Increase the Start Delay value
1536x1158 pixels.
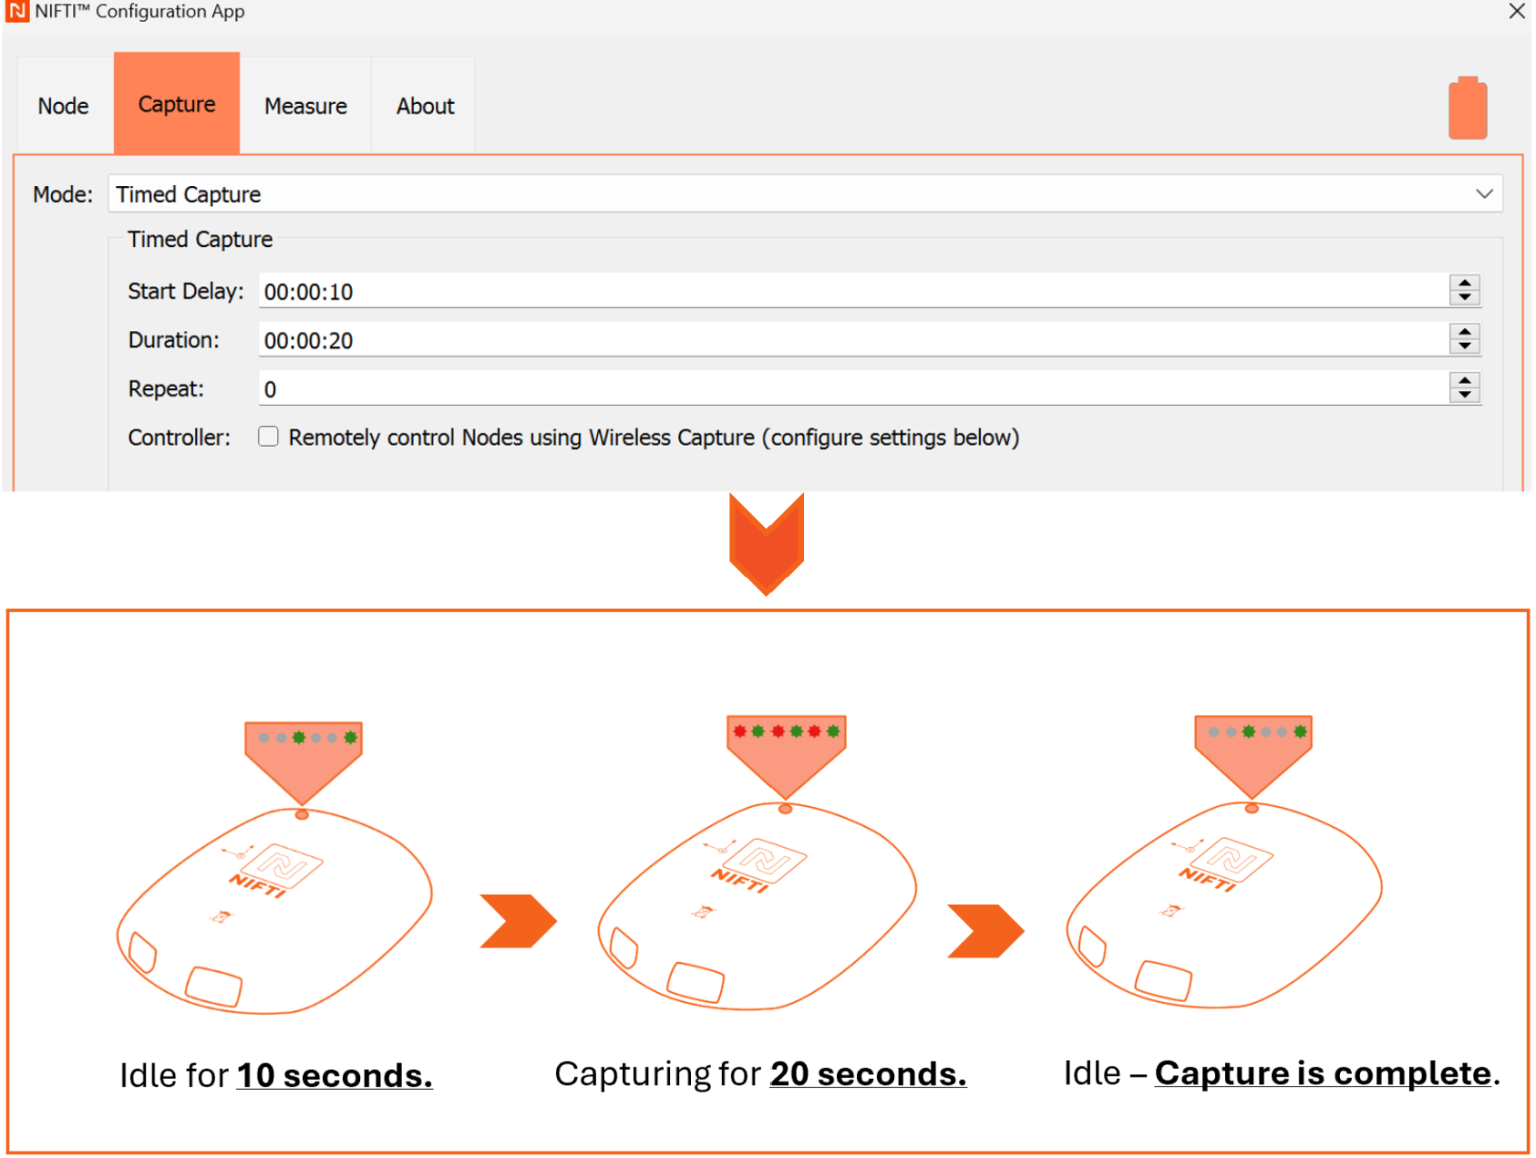click(x=1465, y=283)
